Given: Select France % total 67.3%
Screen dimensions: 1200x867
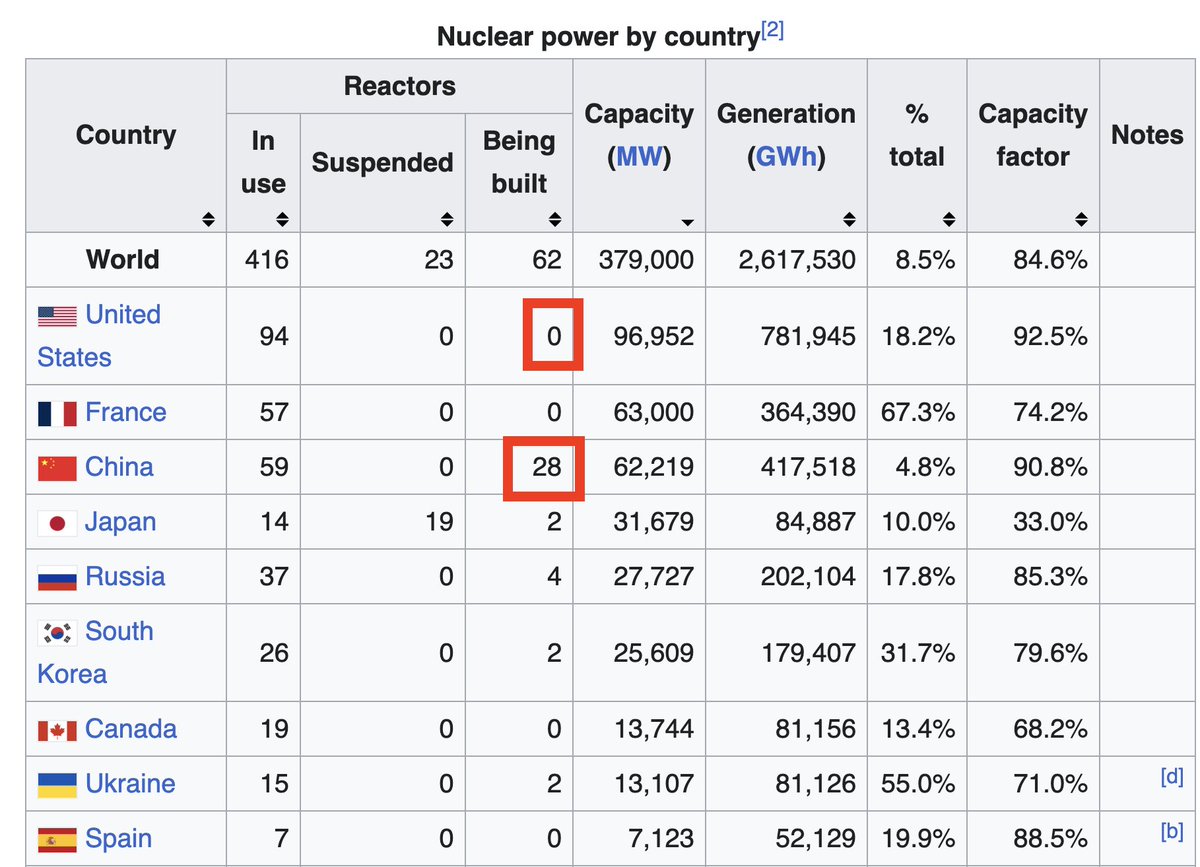Looking at the screenshot, I should tap(918, 412).
